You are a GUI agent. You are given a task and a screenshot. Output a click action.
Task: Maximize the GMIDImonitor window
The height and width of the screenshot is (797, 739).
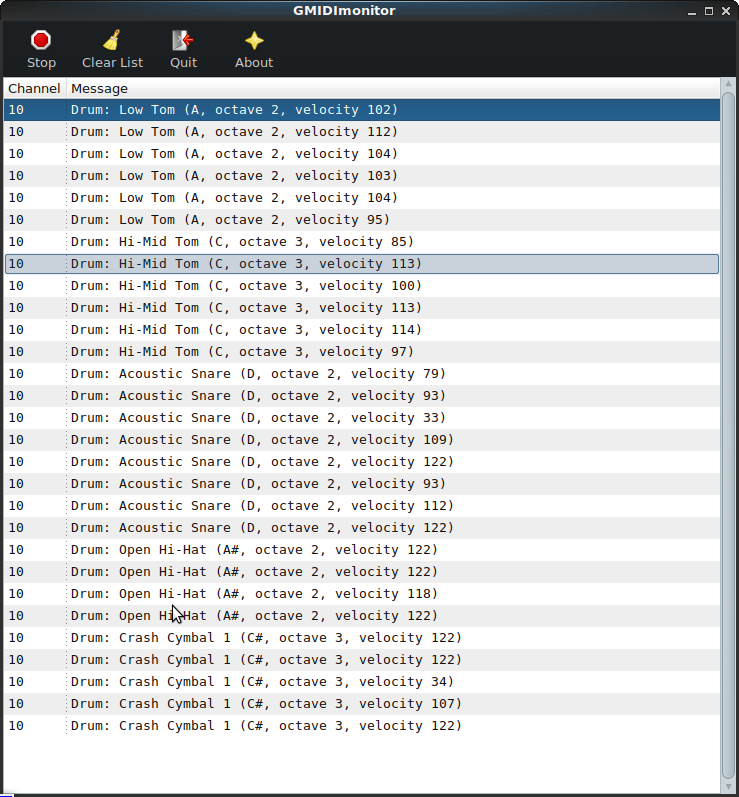[x=709, y=11]
